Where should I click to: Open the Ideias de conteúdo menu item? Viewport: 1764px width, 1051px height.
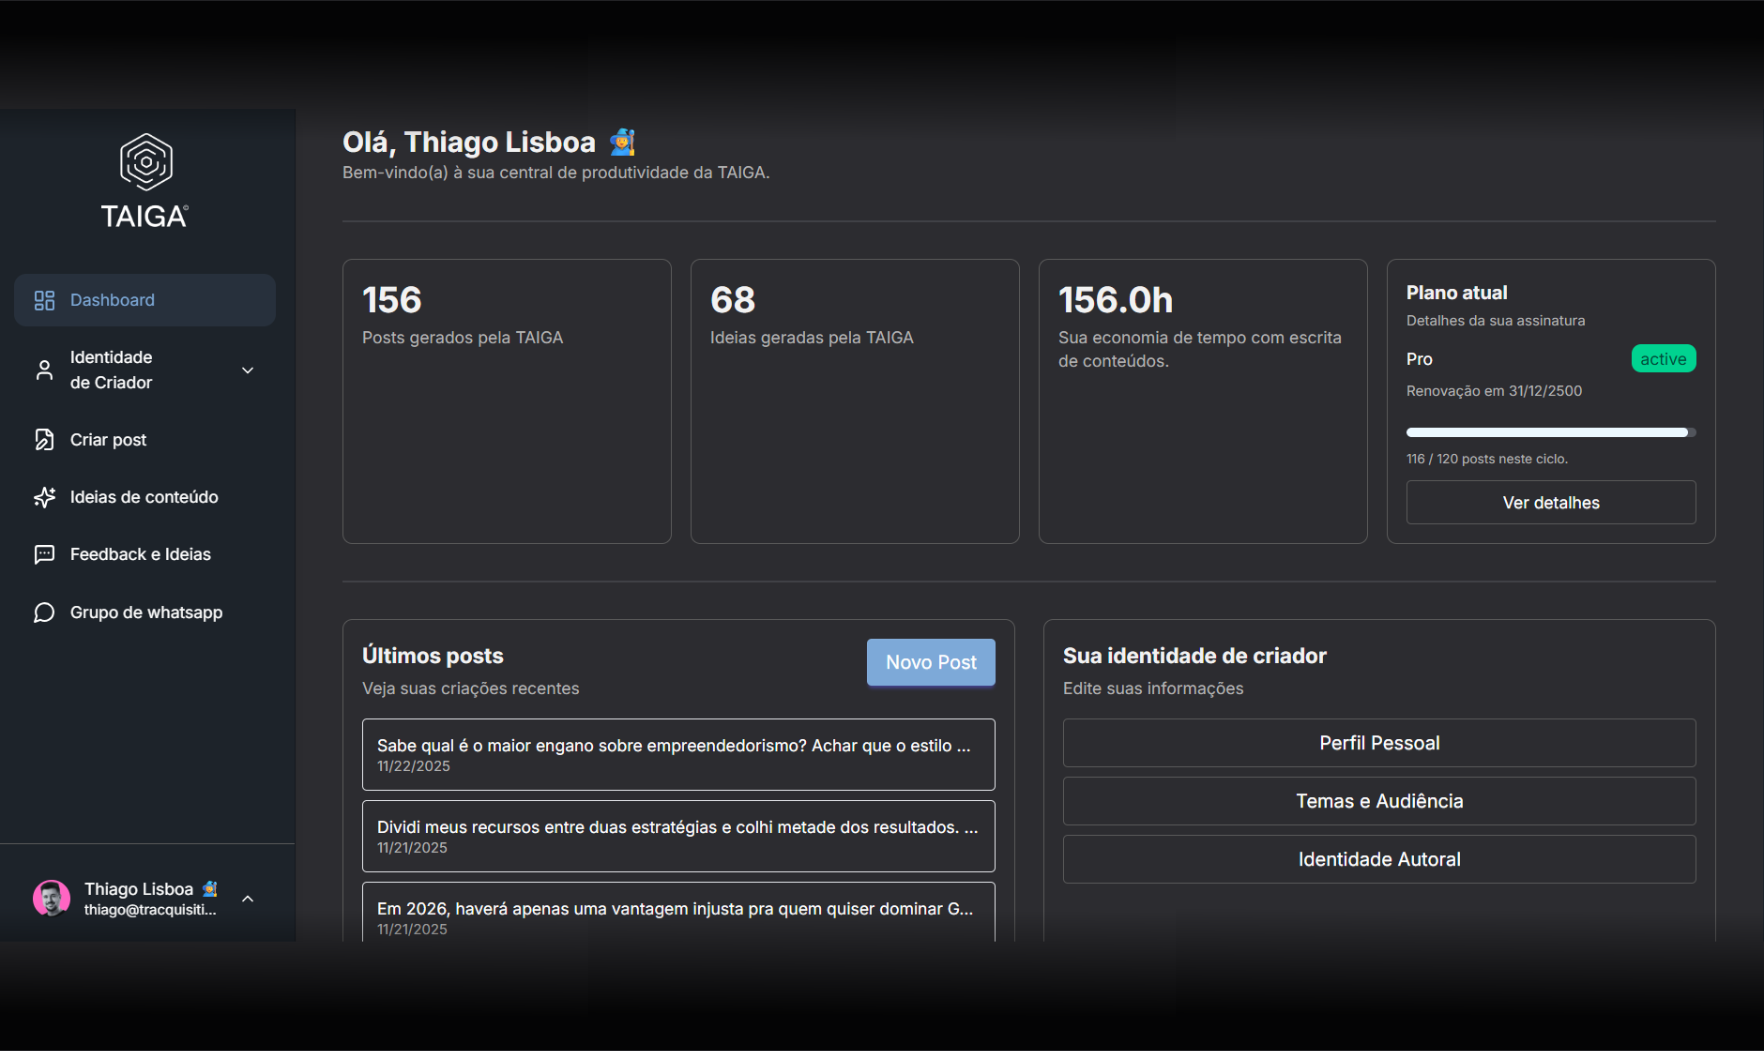[x=144, y=497]
